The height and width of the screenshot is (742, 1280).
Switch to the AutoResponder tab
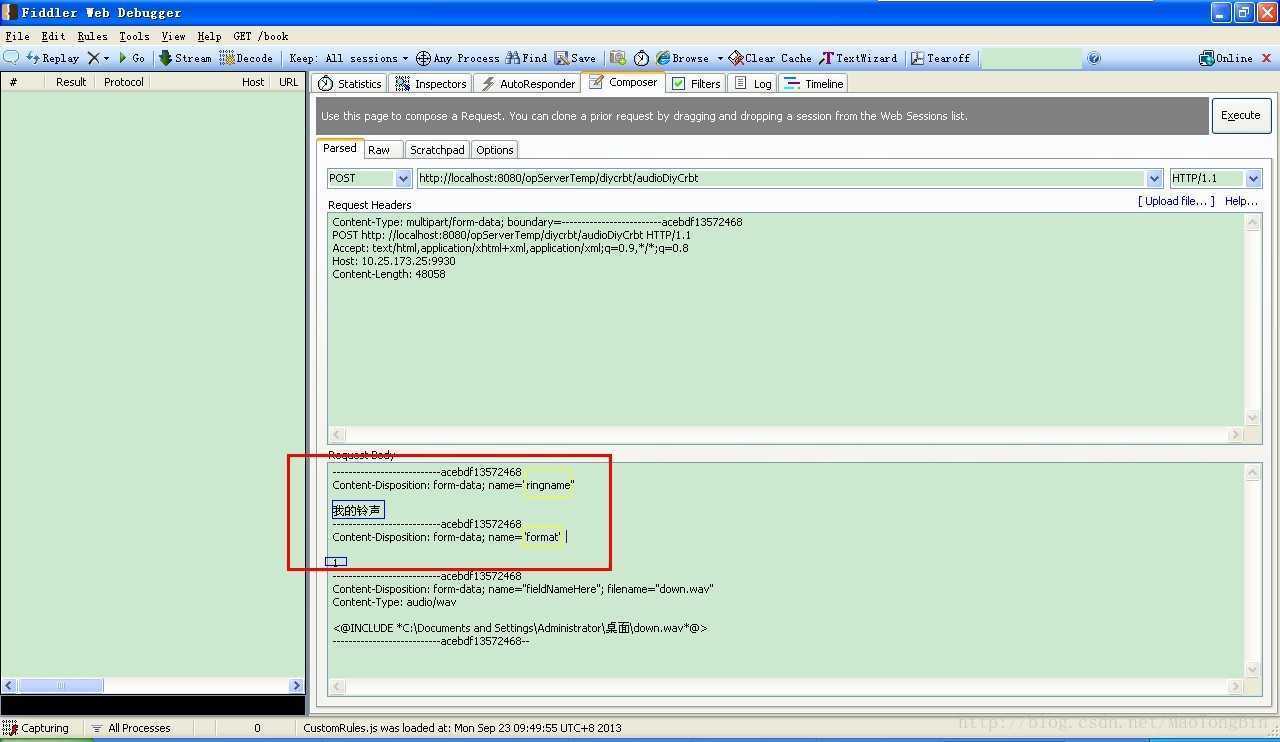(x=527, y=84)
